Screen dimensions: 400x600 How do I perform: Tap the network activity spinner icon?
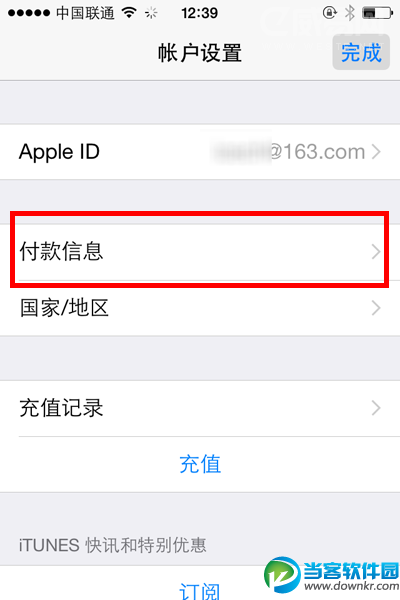coord(151,13)
